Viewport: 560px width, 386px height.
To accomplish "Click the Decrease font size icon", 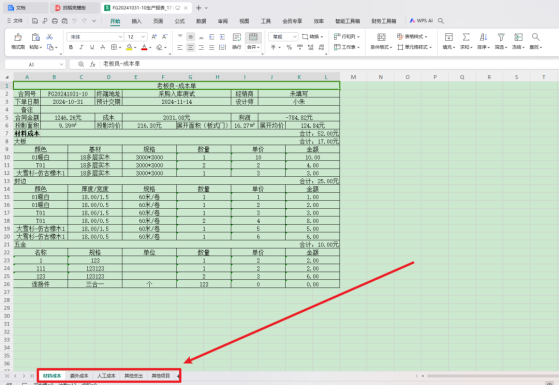I will click(x=165, y=37).
